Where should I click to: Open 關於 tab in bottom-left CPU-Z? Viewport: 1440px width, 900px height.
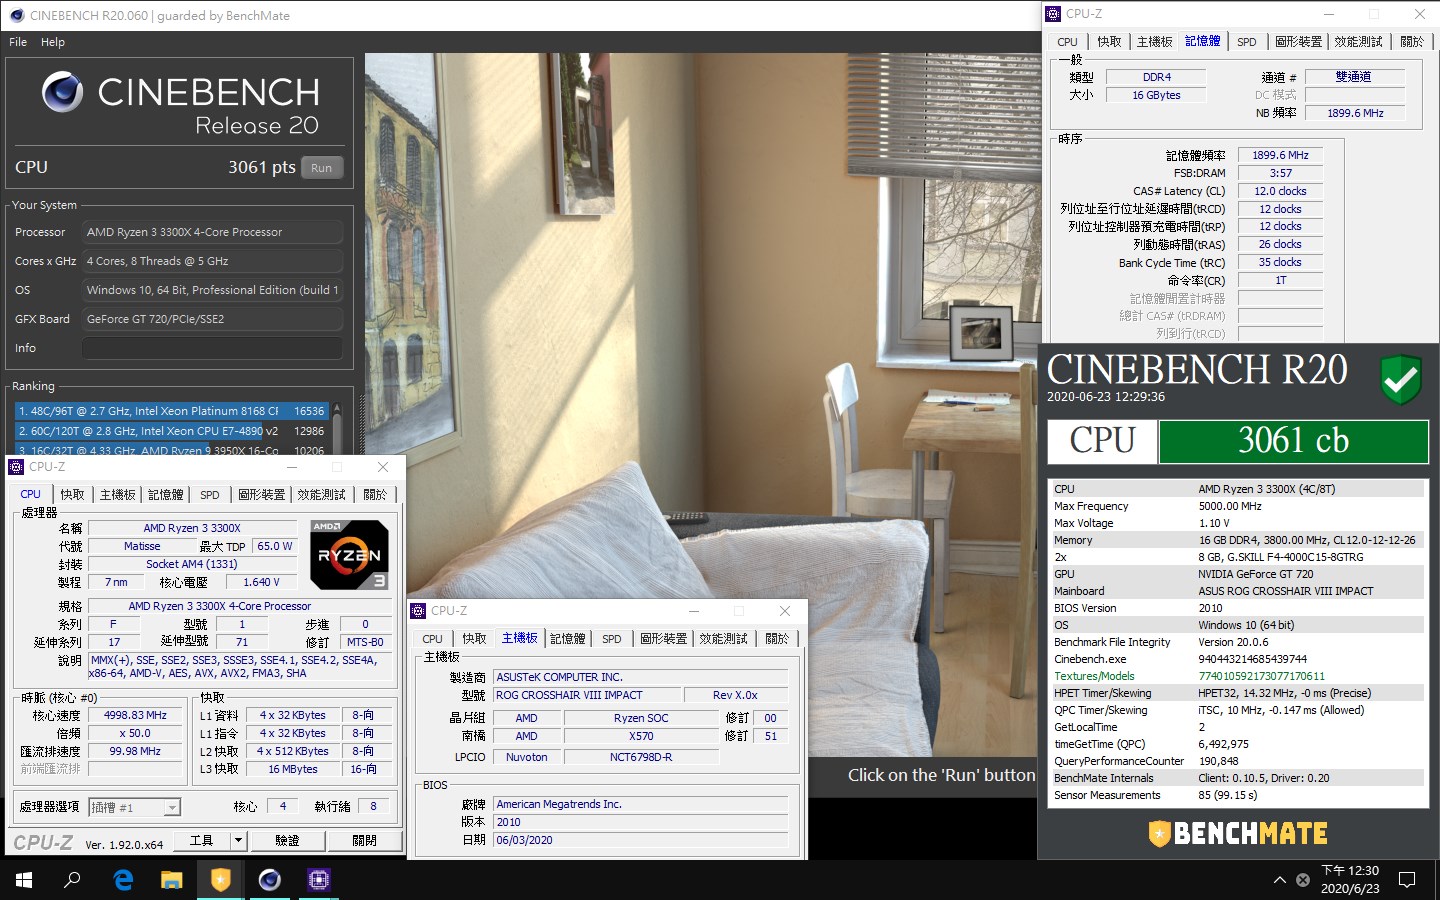tap(375, 495)
